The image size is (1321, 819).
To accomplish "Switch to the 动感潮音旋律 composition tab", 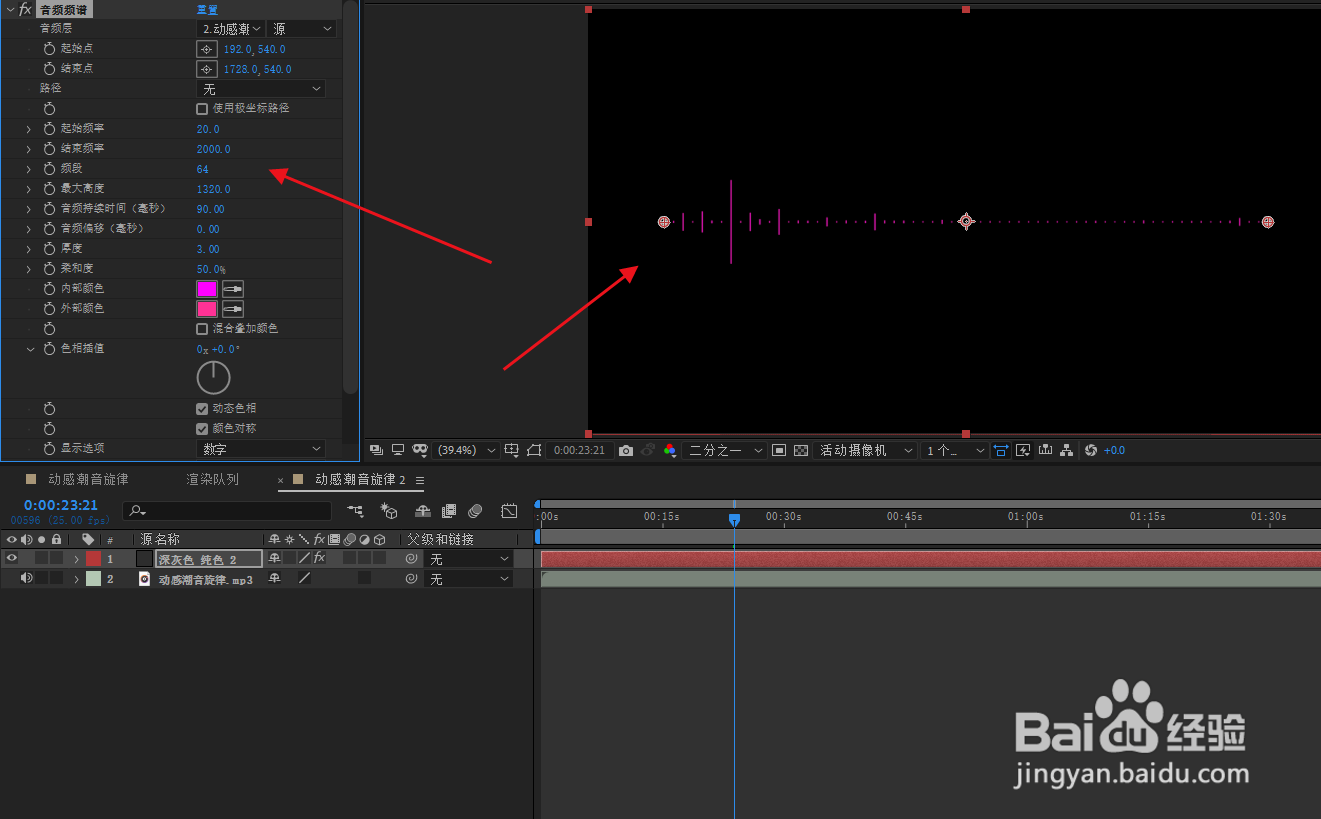I will coord(89,480).
